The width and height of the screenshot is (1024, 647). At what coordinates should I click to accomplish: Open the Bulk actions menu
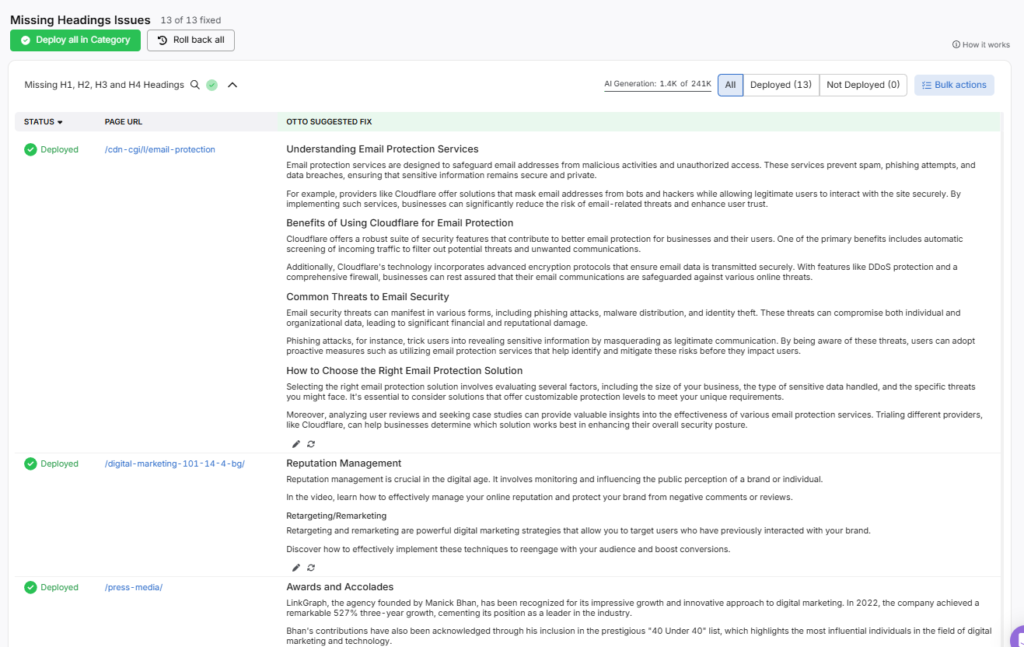pos(954,85)
